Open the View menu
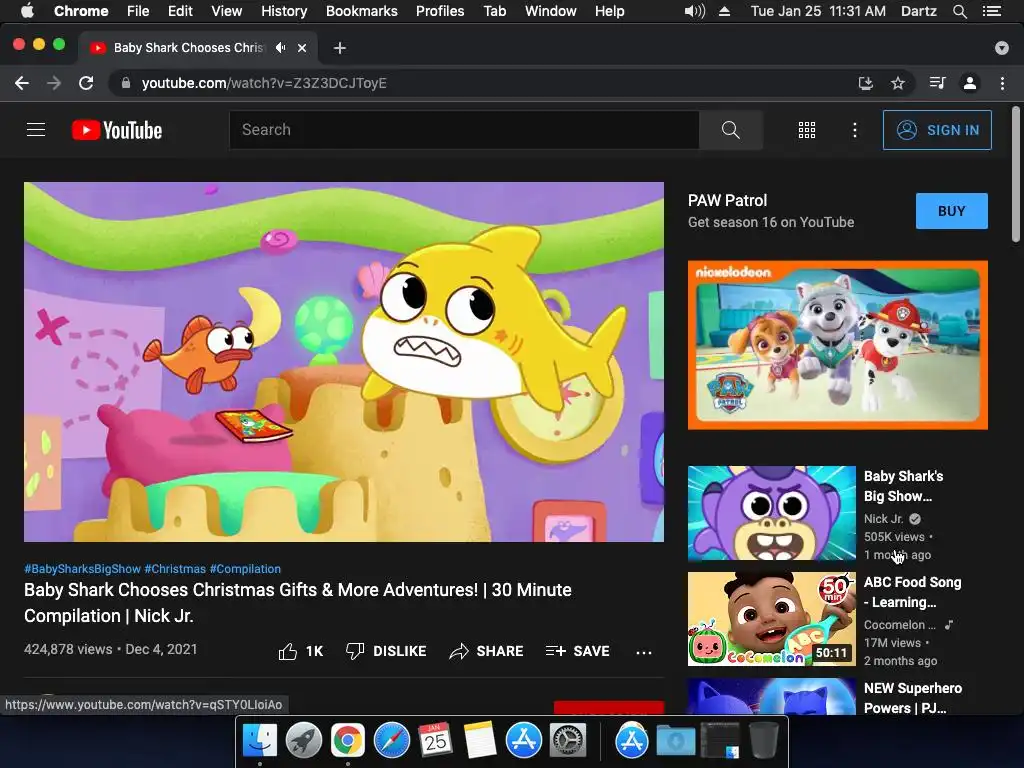Viewport: 1024px width, 768px height. [x=227, y=11]
